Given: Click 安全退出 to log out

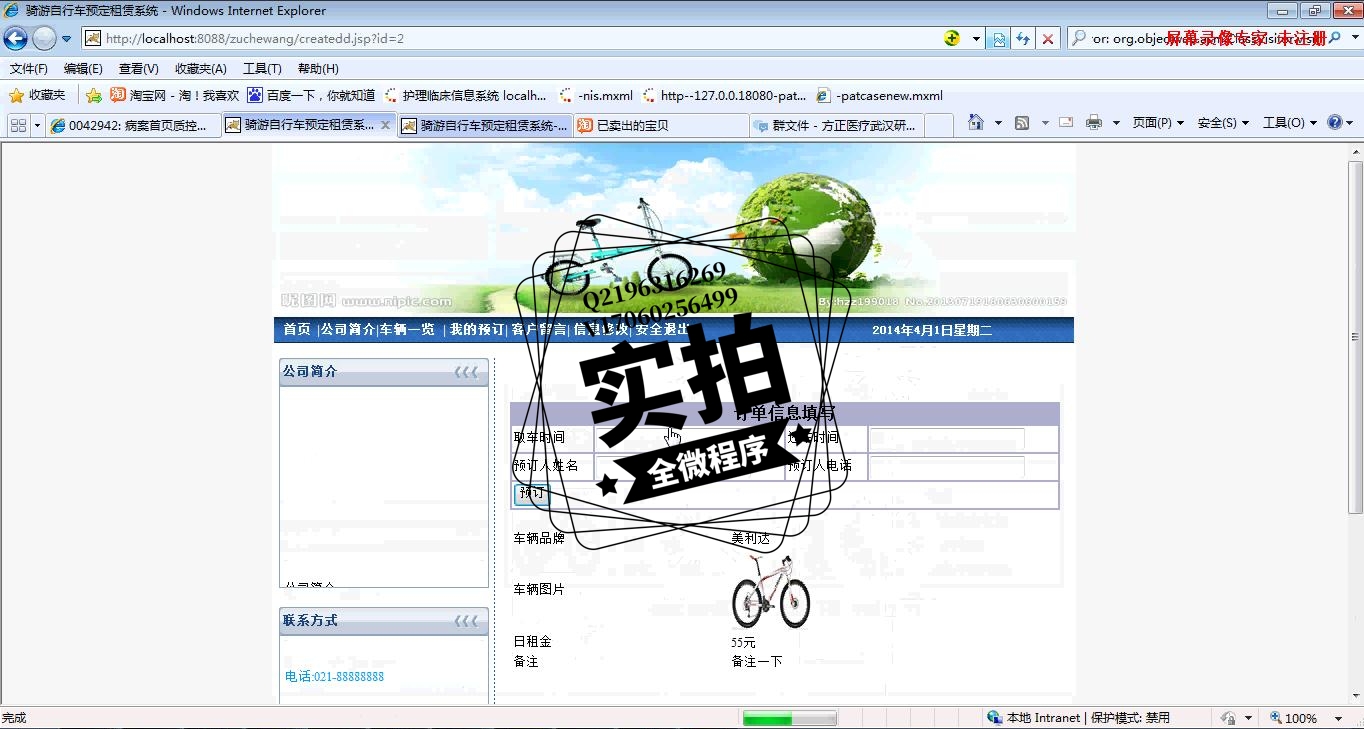Looking at the screenshot, I should [662, 330].
